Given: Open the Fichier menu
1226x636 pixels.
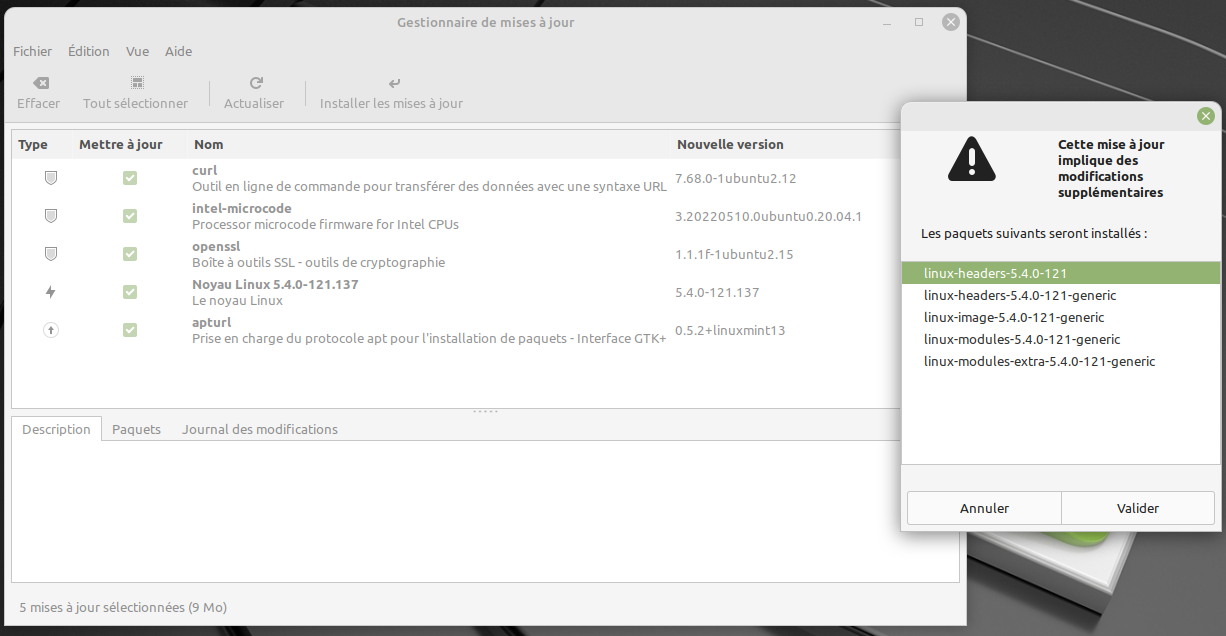Looking at the screenshot, I should (33, 51).
